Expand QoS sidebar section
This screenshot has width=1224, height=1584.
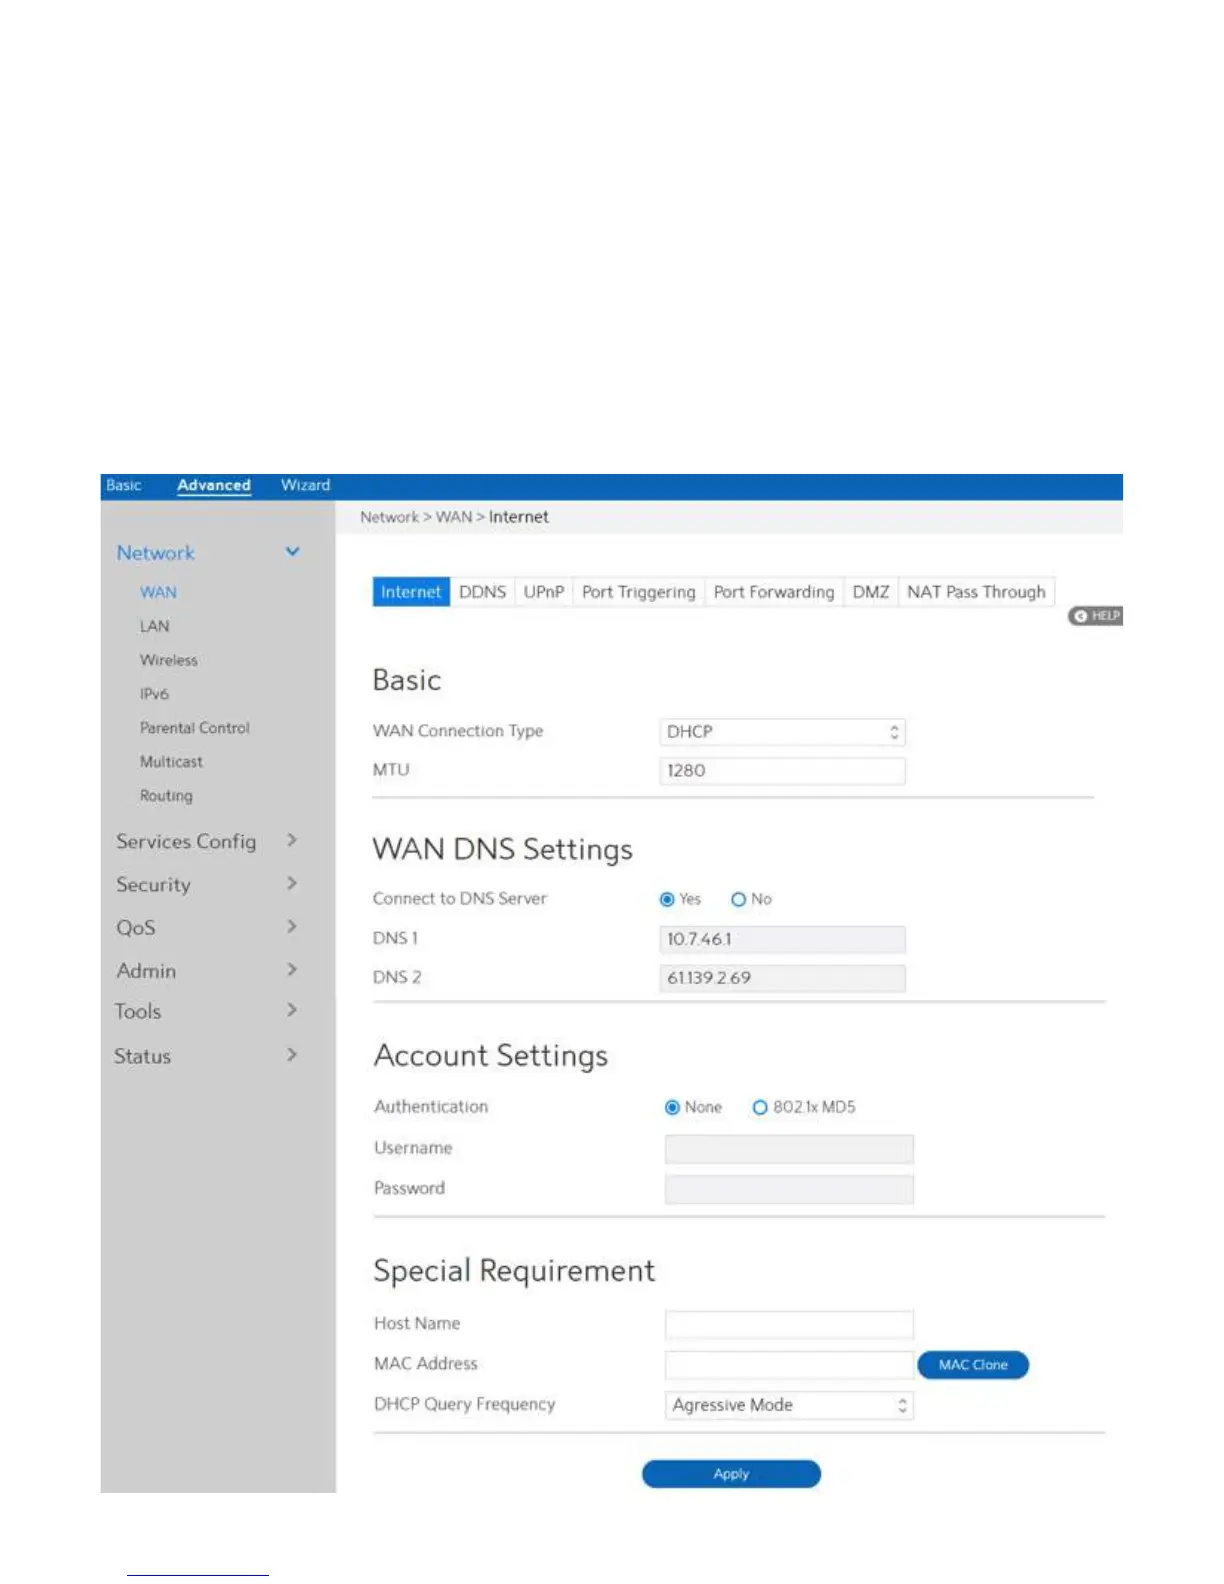coord(291,926)
